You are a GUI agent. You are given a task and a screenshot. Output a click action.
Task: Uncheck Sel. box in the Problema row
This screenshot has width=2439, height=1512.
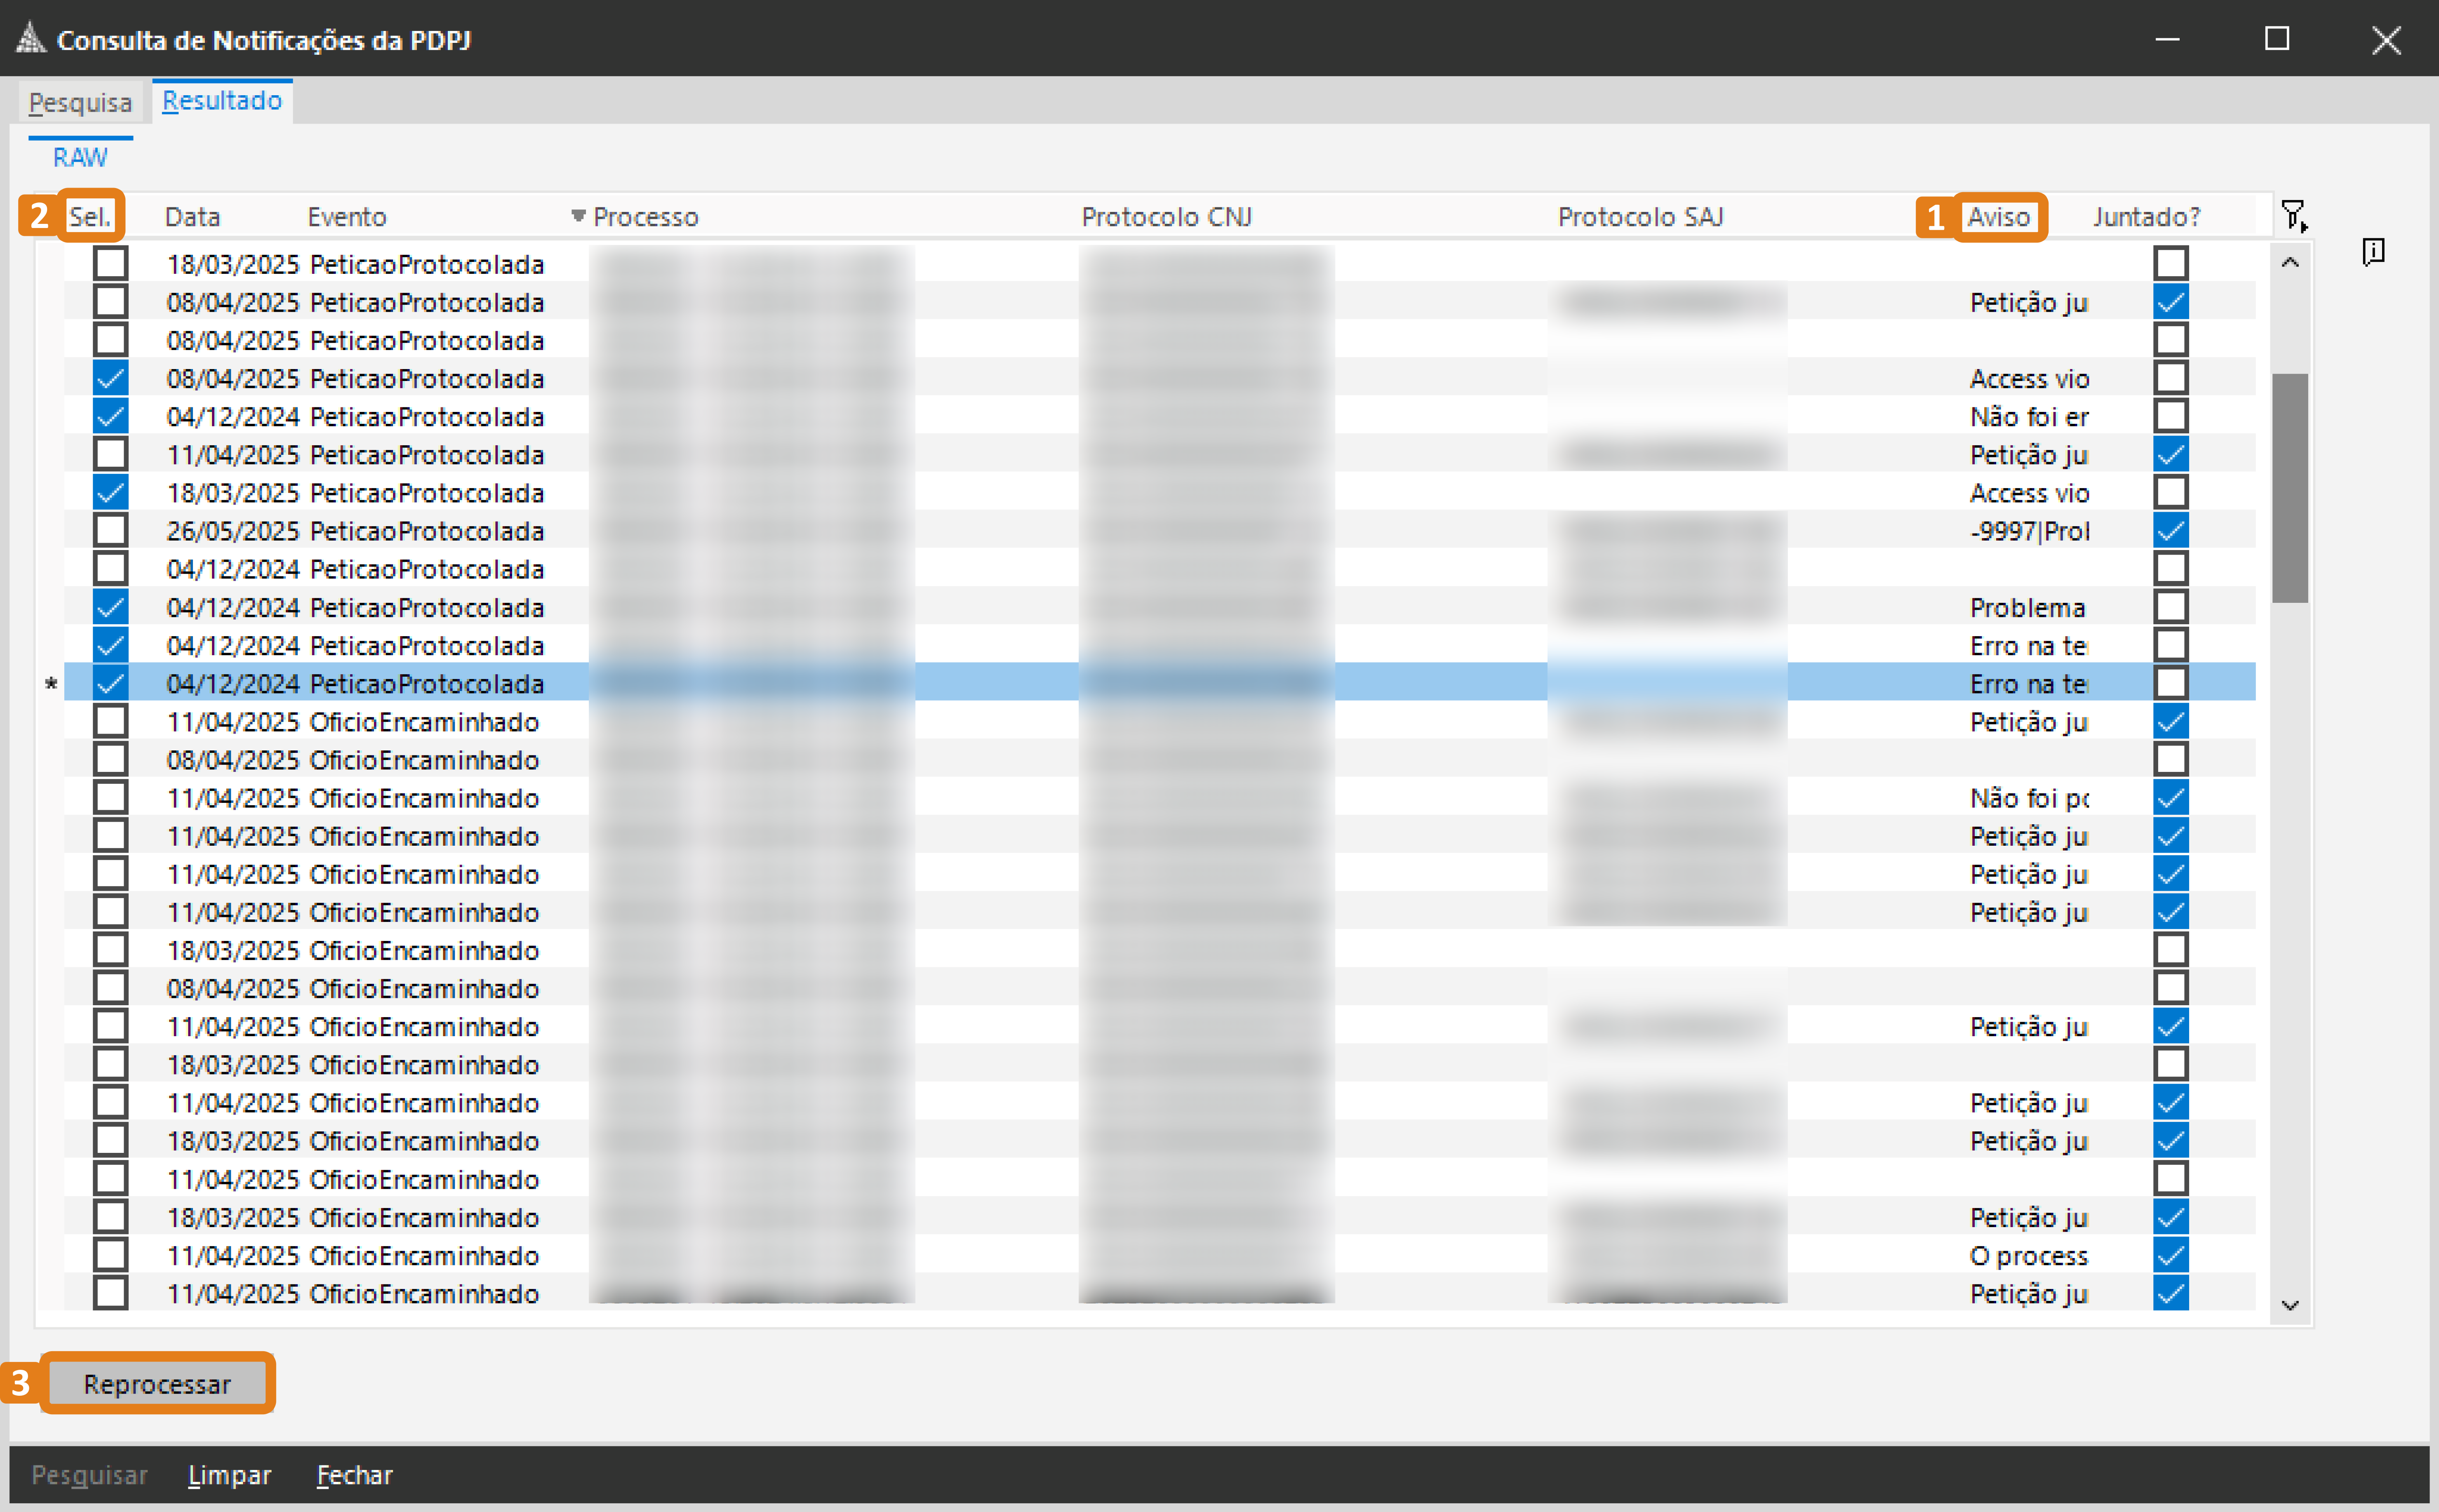click(x=110, y=606)
